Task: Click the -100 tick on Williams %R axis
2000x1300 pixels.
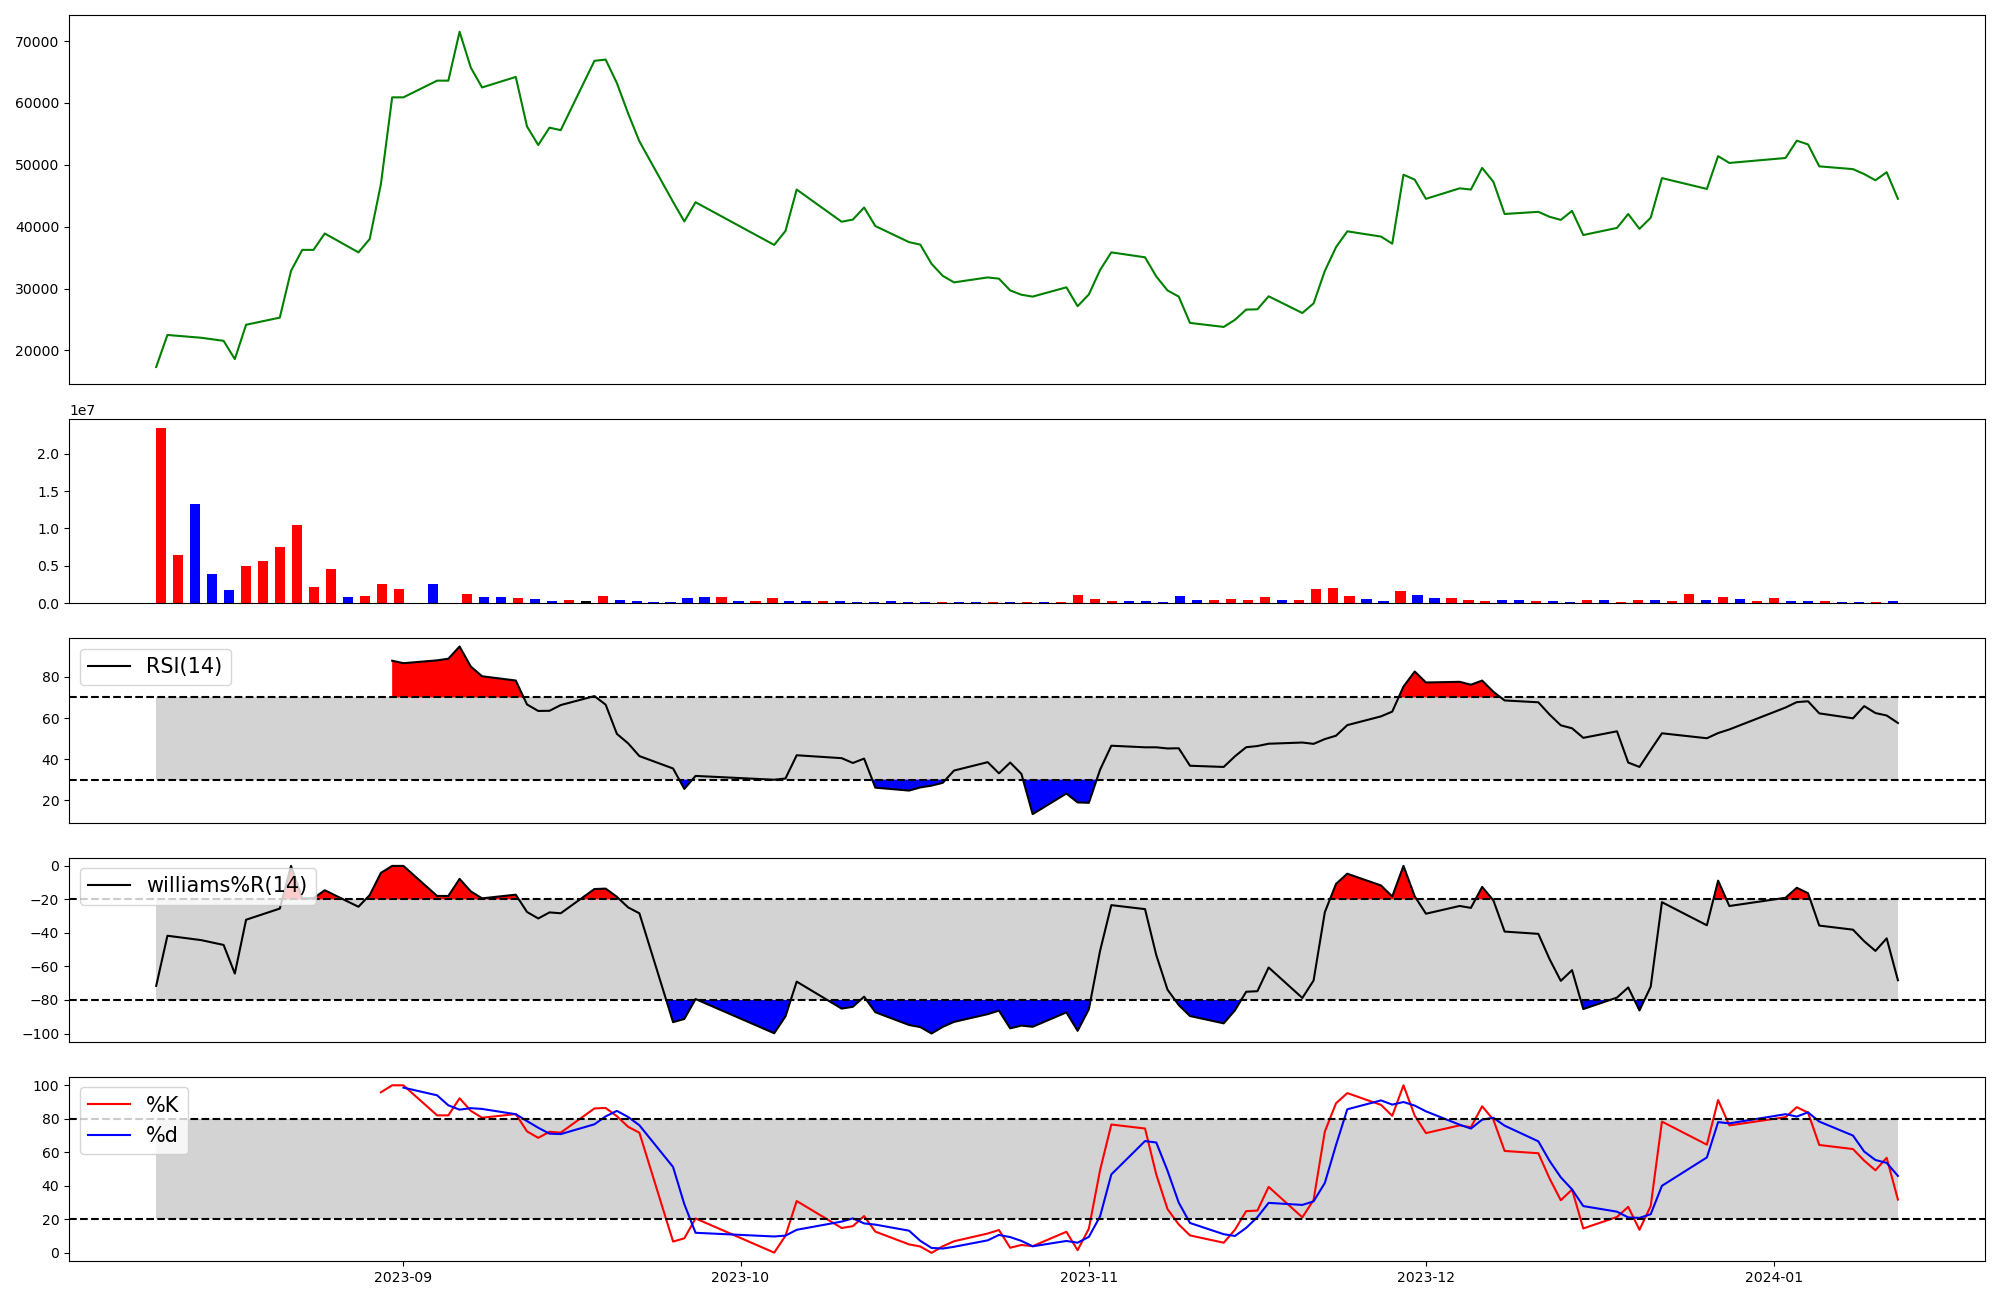Action: click(41, 1034)
